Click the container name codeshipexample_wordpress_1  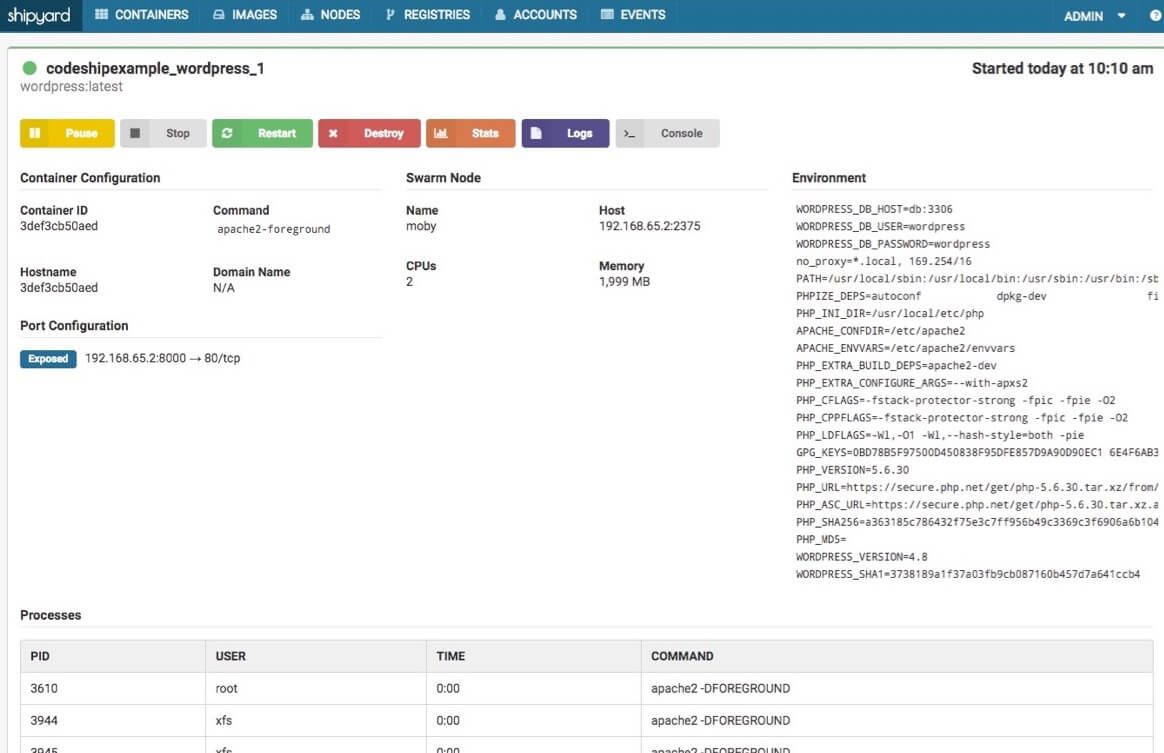click(155, 68)
